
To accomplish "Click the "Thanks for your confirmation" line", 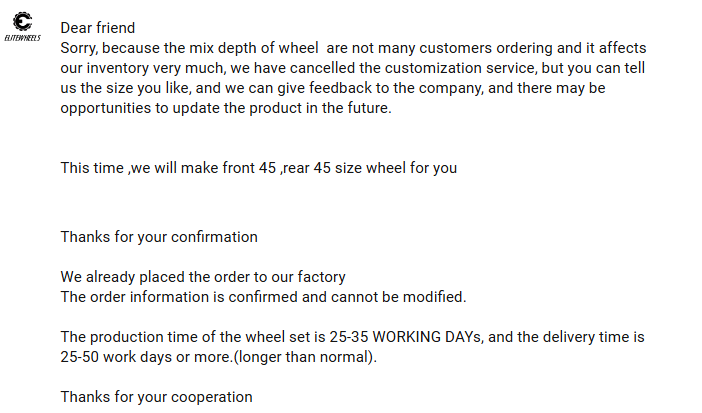I will click(159, 237).
